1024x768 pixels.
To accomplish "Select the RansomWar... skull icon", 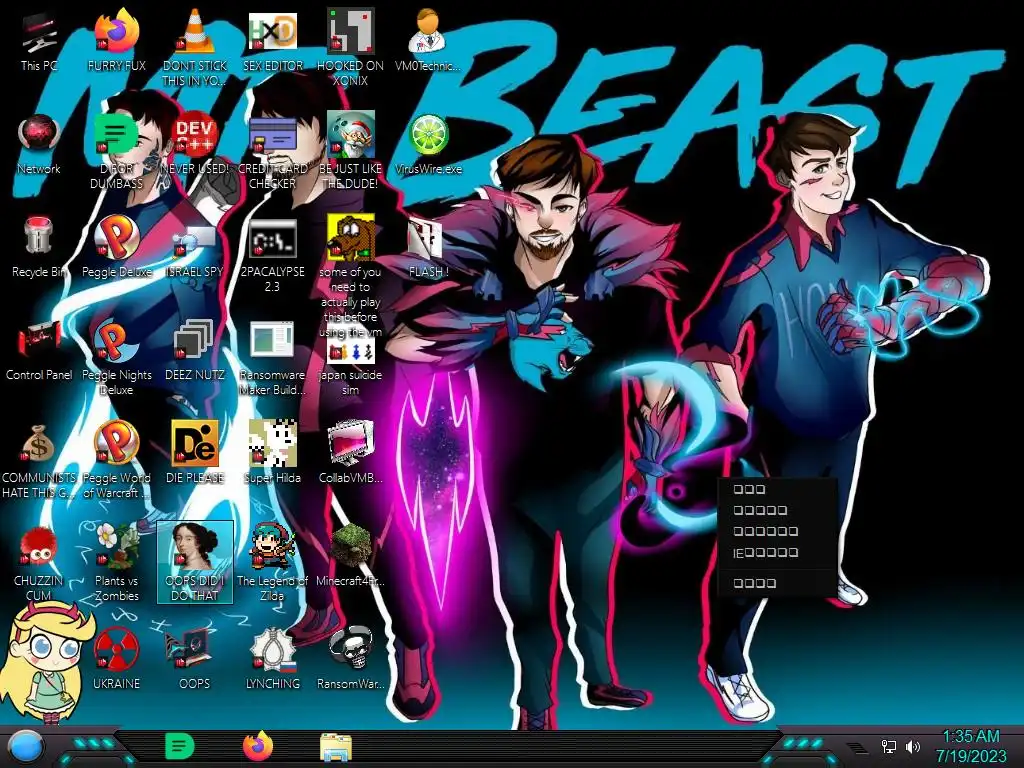I will [x=350, y=658].
